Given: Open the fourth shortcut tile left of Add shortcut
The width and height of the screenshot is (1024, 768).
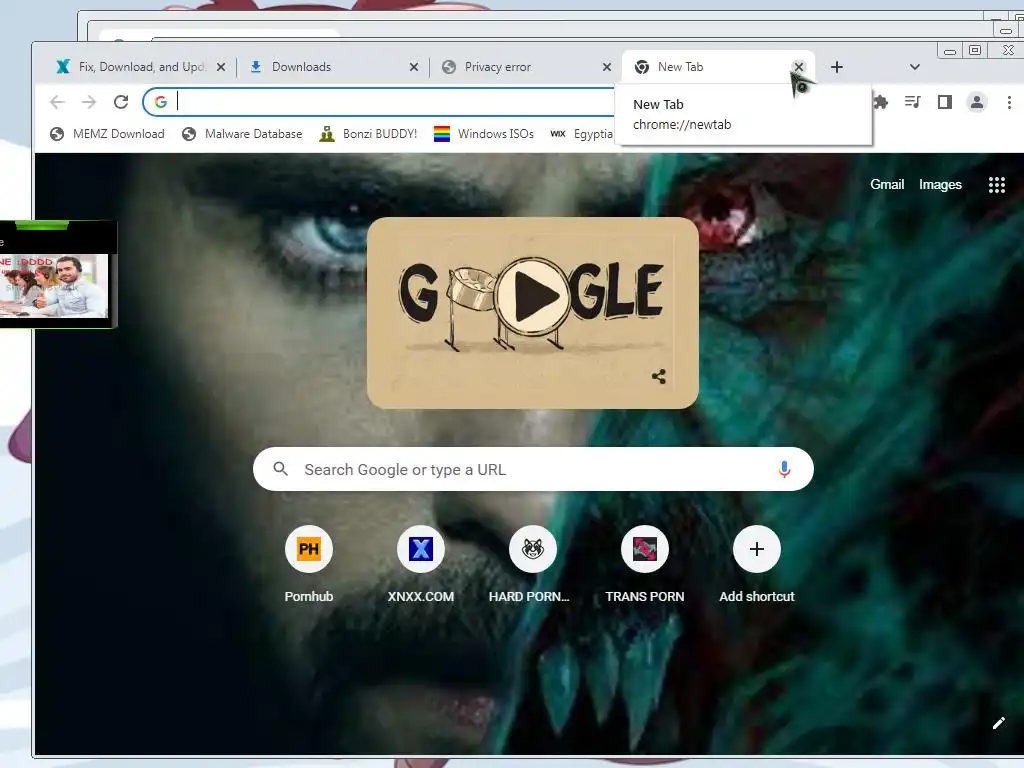Looking at the screenshot, I should [x=645, y=549].
